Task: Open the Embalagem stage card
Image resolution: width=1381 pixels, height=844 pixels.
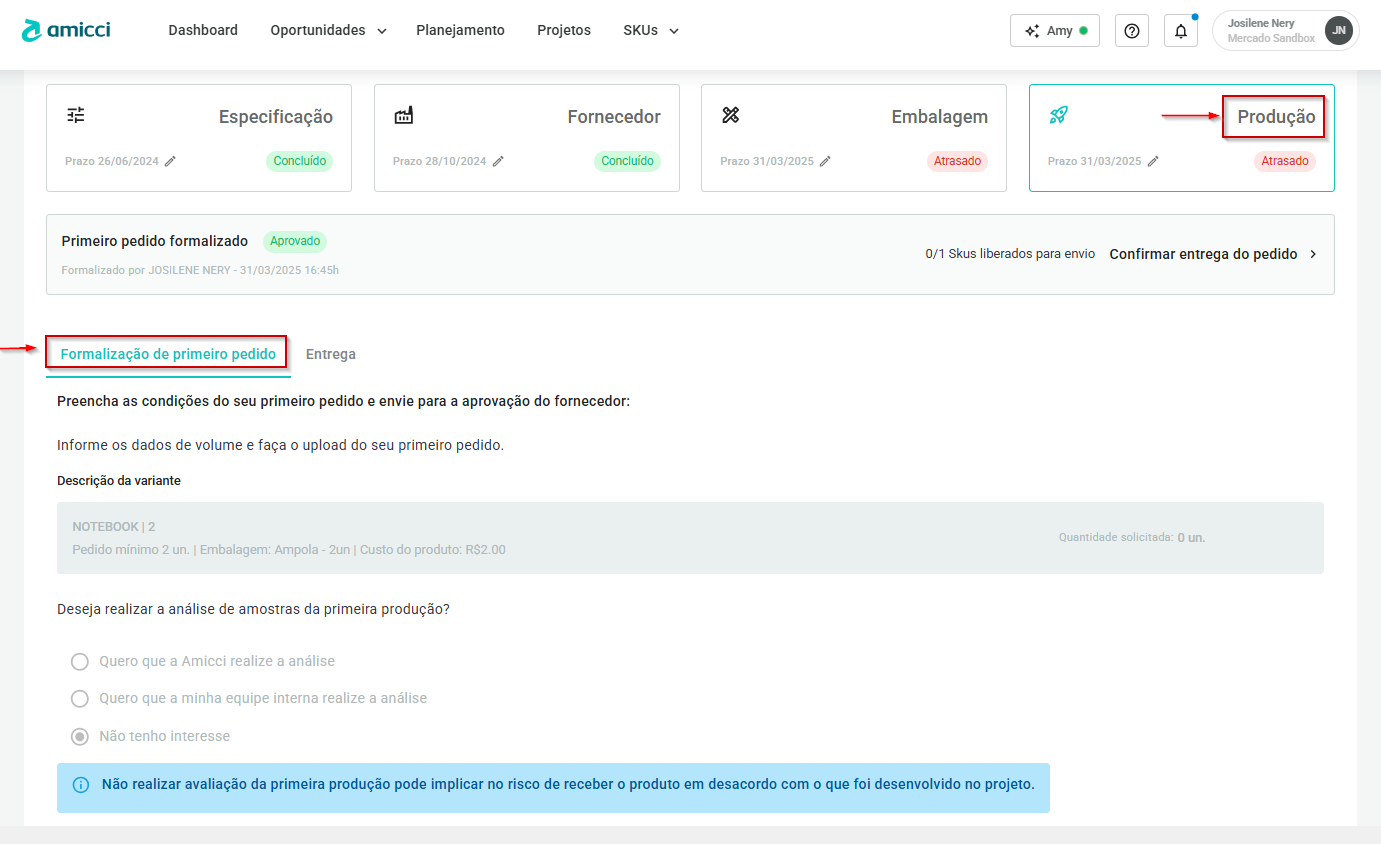Action: pos(853,137)
